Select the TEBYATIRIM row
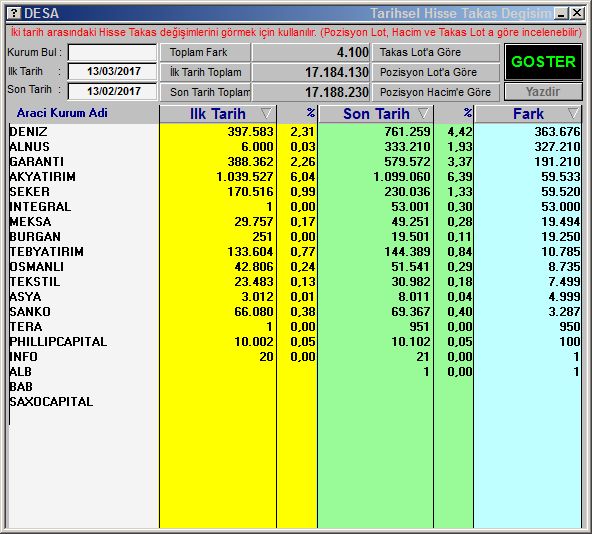This screenshot has width=592, height=534. pos(295,252)
